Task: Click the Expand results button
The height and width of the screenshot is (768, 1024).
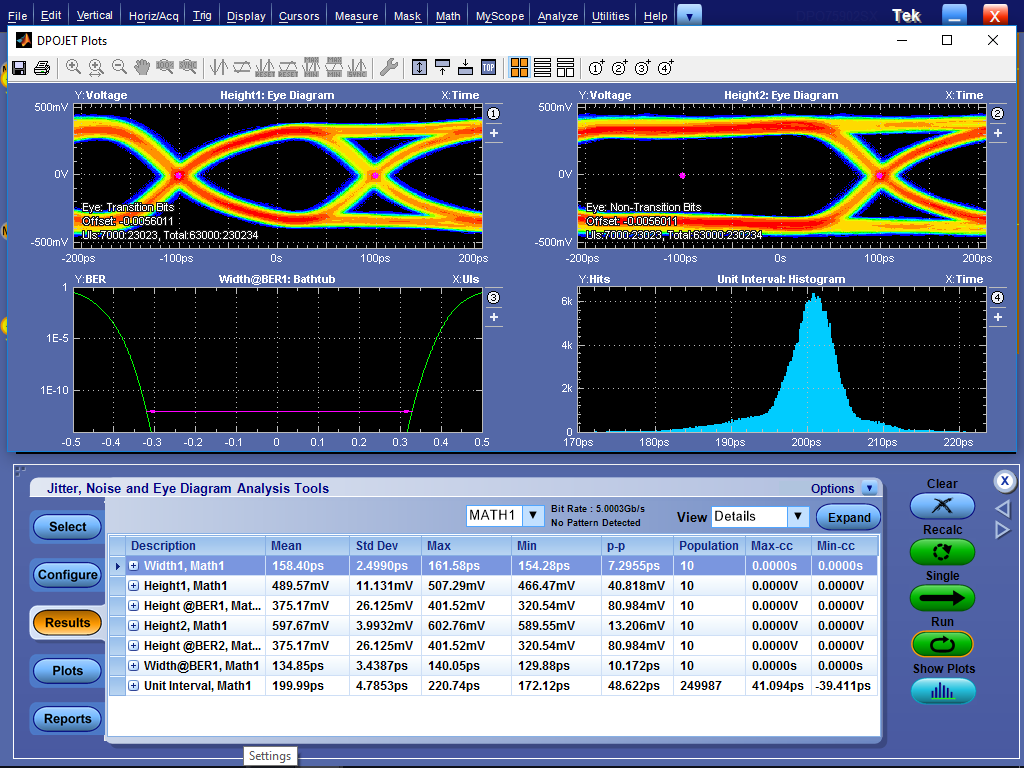Action: tap(848, 517)
